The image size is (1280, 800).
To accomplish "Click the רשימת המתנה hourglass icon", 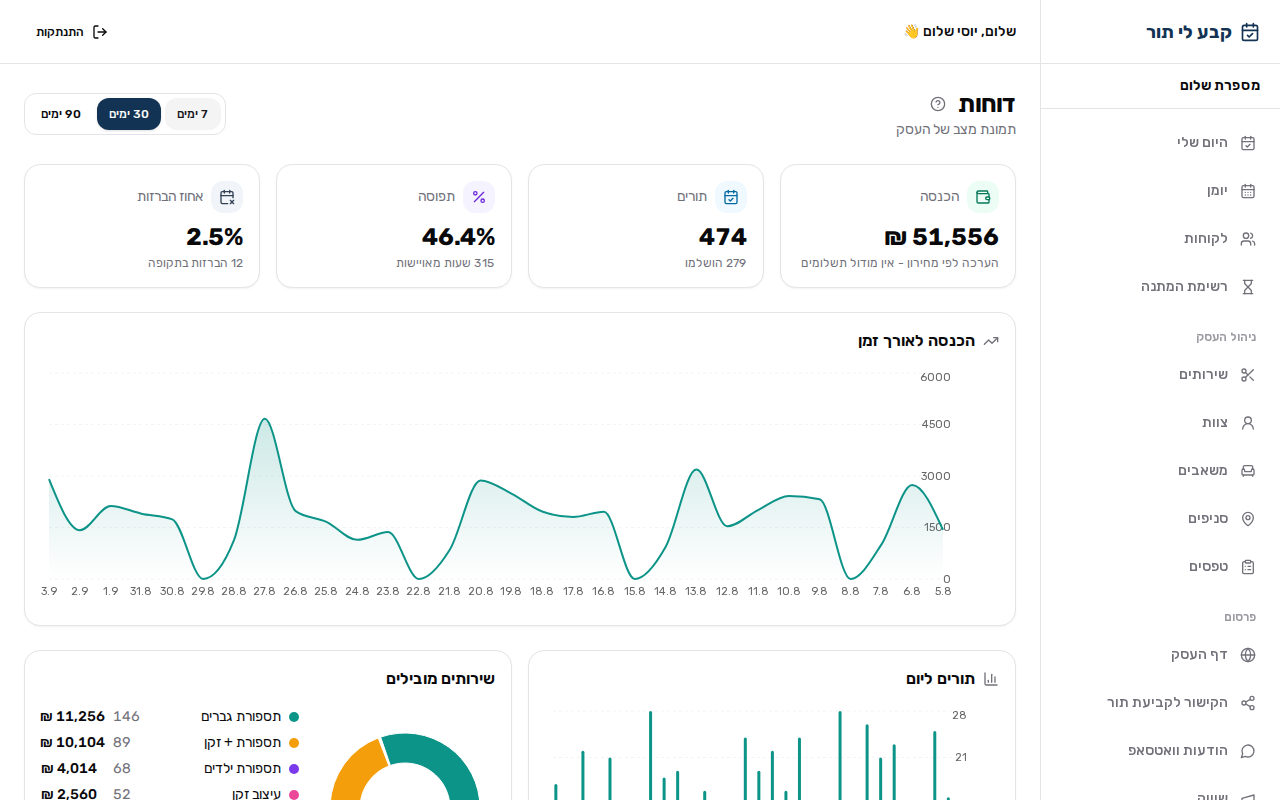I will (x=1248, y=287).
